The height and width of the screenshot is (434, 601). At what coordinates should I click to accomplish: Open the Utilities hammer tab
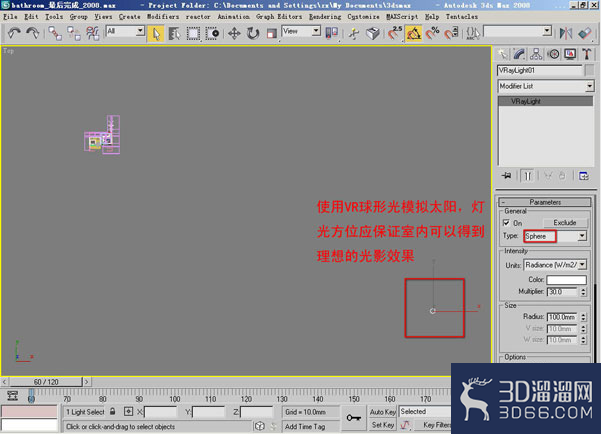[587, 54]
